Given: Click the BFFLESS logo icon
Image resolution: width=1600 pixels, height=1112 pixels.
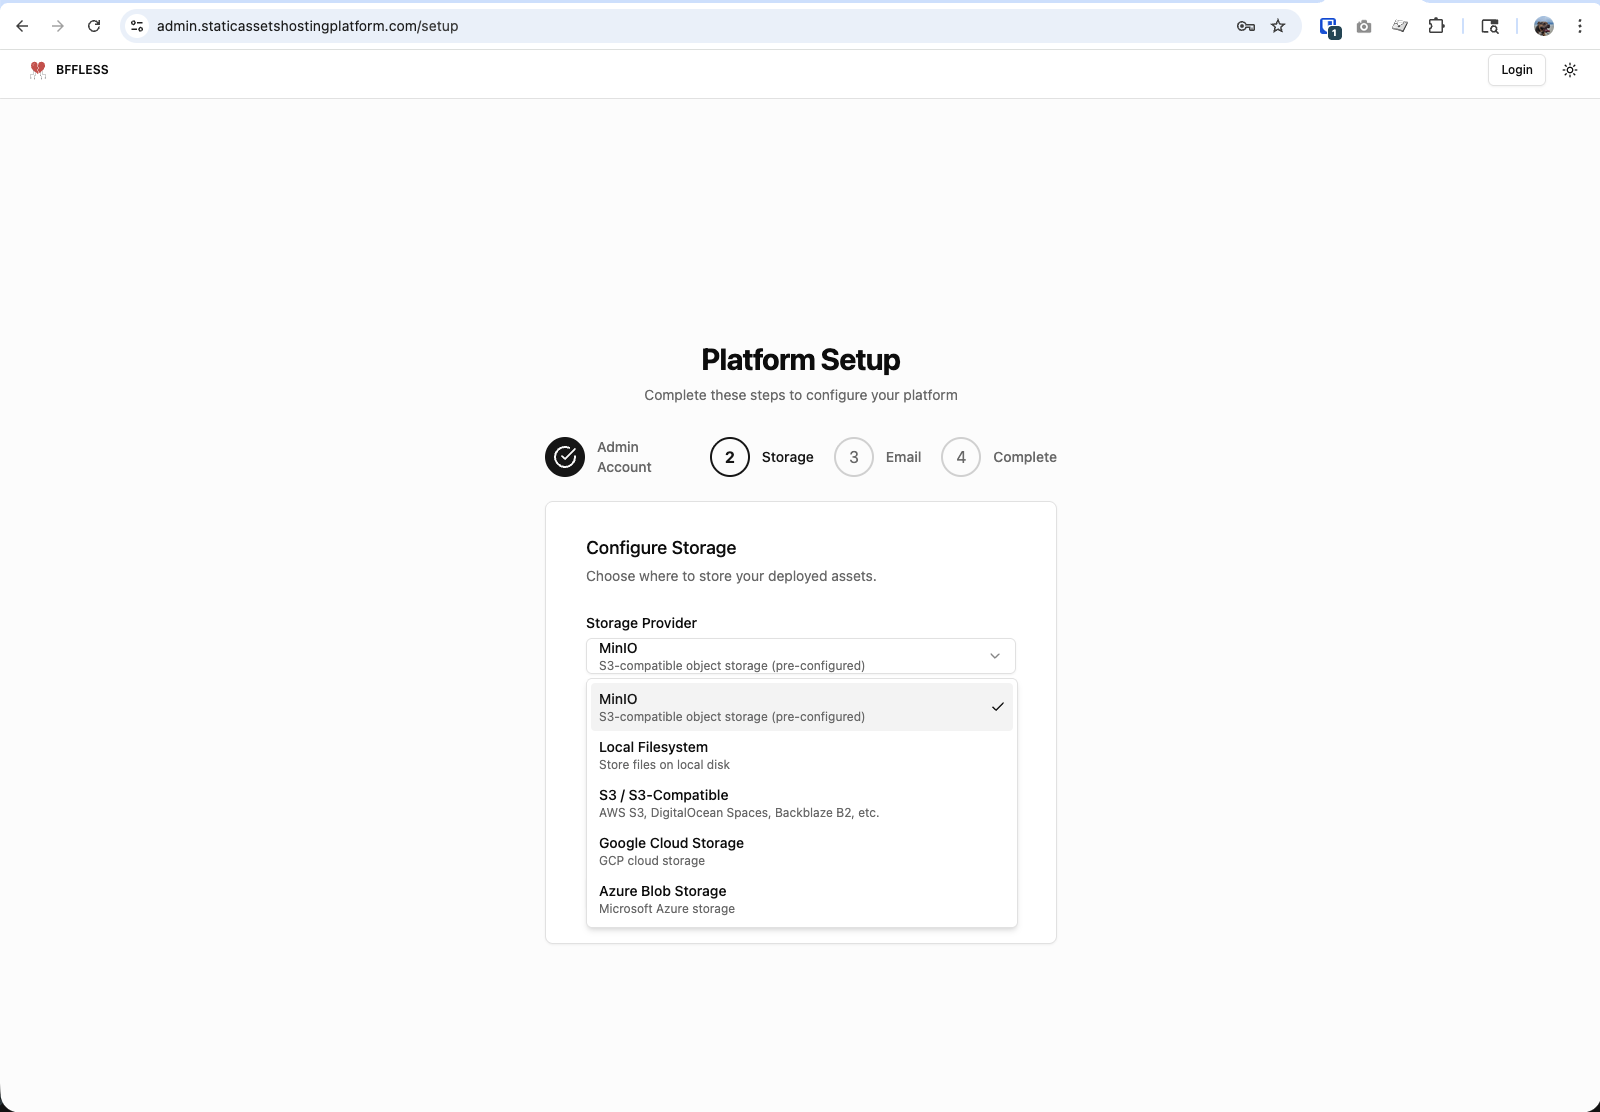Looking at the screenshot, I should [x=38, y=70].
